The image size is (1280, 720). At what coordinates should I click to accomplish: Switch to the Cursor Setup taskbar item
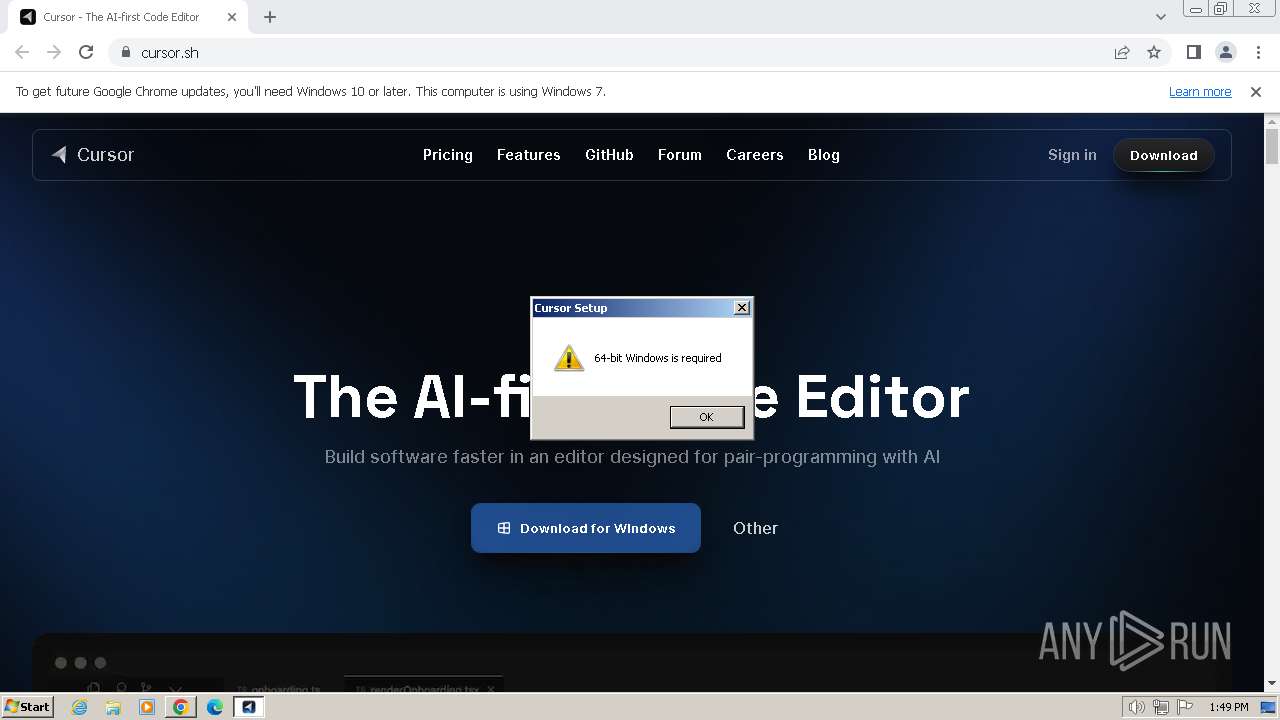tap(249, 707)
